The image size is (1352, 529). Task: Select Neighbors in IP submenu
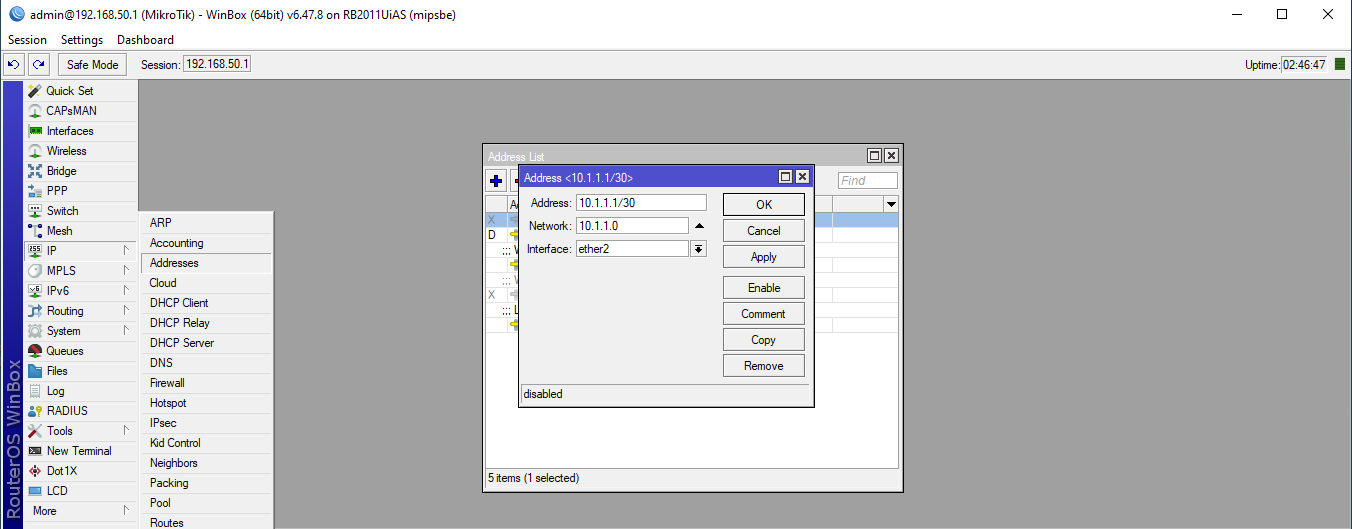click(x=206, y=463)
